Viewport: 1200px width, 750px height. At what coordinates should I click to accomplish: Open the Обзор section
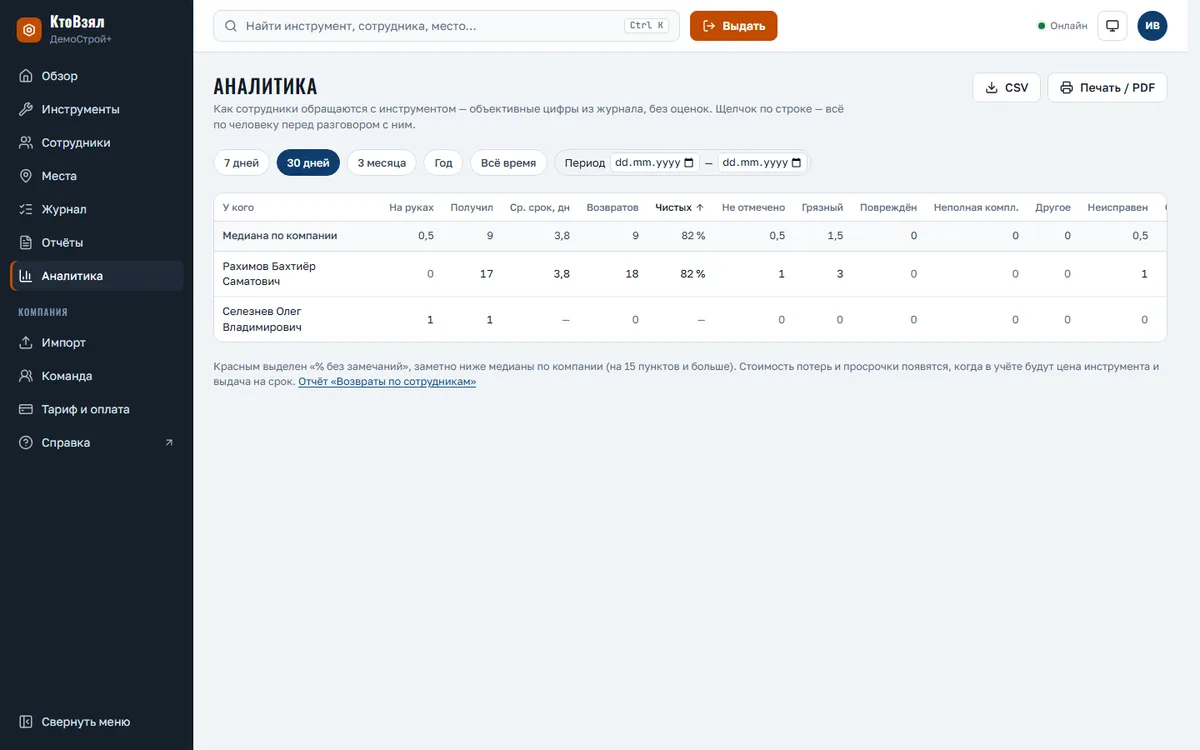pyautogui.click(x=97, y=76)
